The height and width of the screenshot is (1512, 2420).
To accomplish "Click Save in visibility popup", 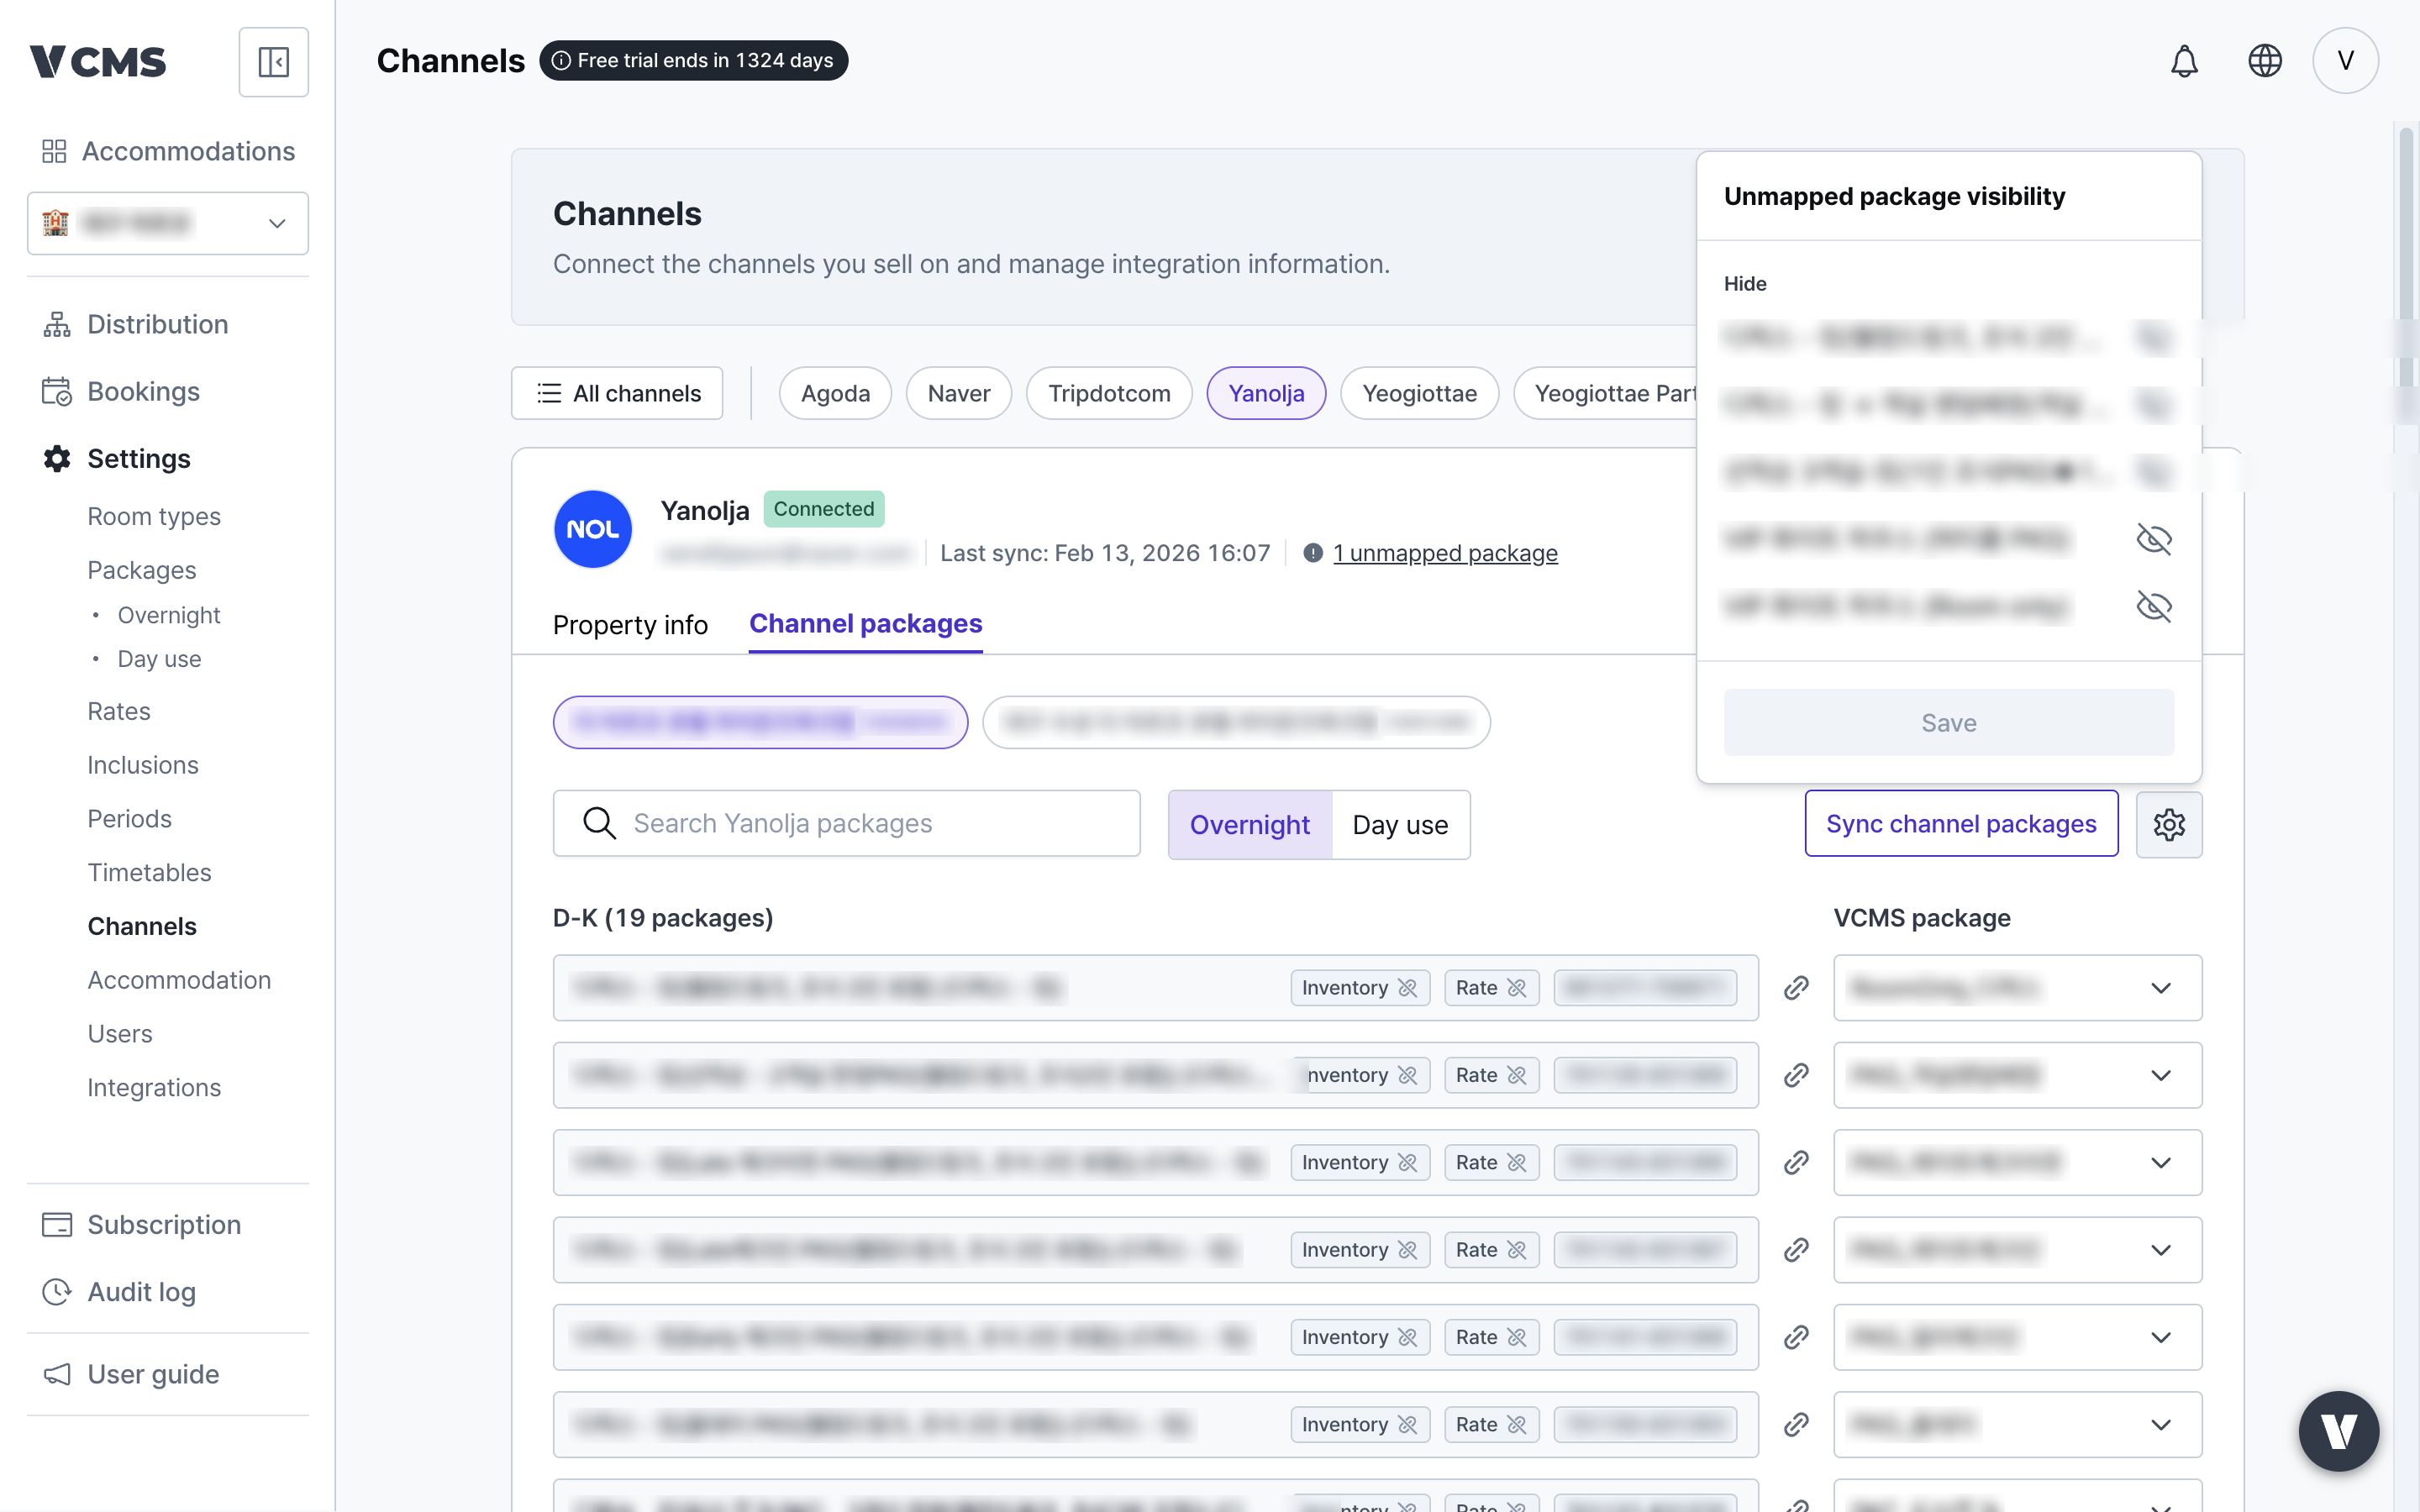I will point(1948,722).
